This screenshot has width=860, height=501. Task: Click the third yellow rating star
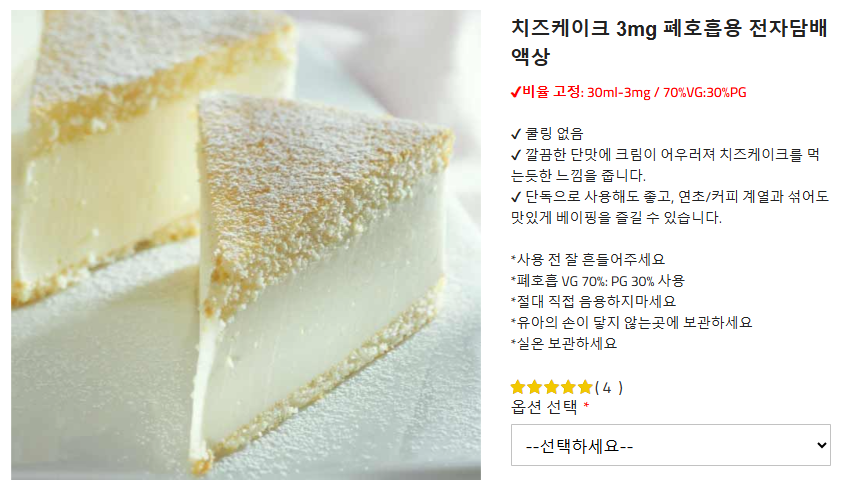pos(552,387)
